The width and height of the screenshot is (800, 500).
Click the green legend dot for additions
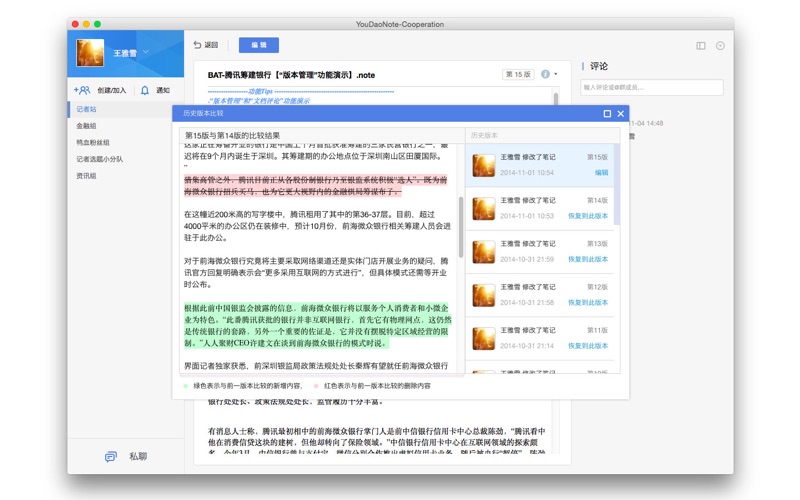coord(186,386)
